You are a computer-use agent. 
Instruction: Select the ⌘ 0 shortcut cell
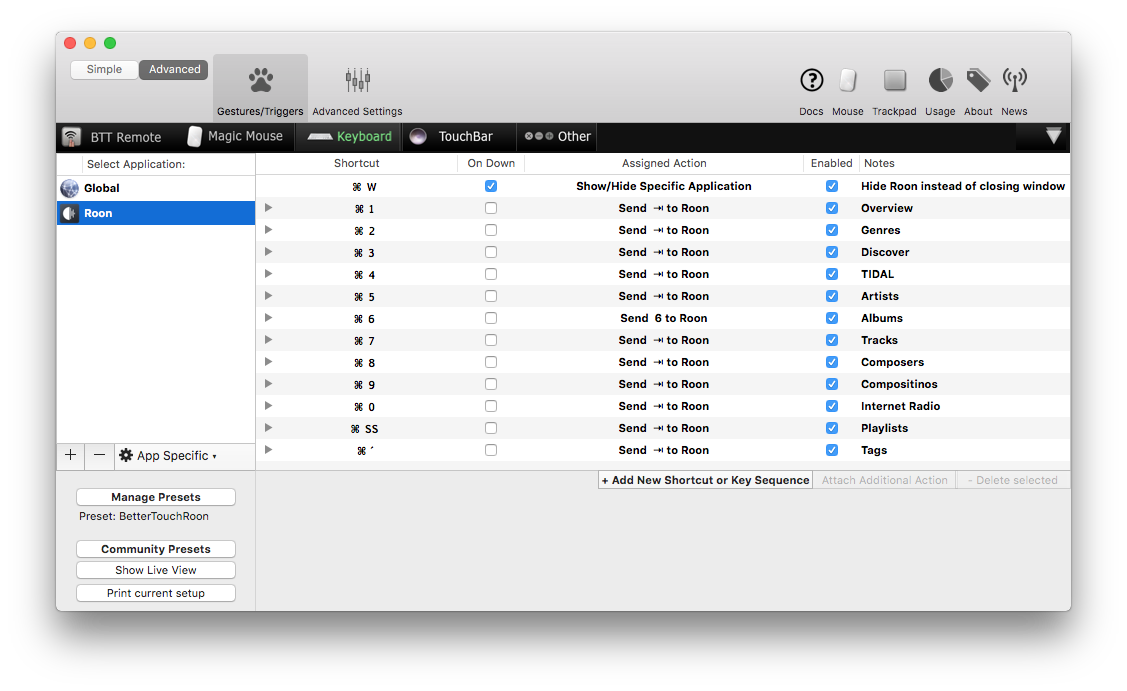tap(364, 407)
